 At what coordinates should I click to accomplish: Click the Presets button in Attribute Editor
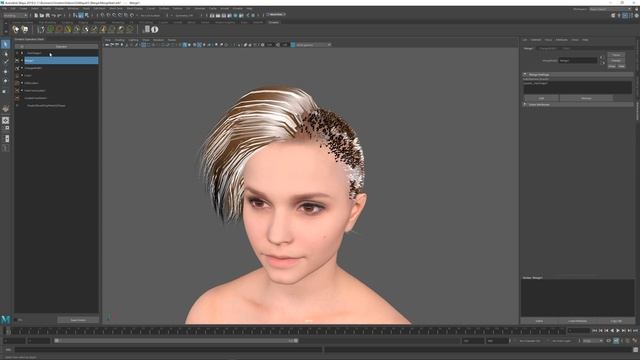pos(616,60)
